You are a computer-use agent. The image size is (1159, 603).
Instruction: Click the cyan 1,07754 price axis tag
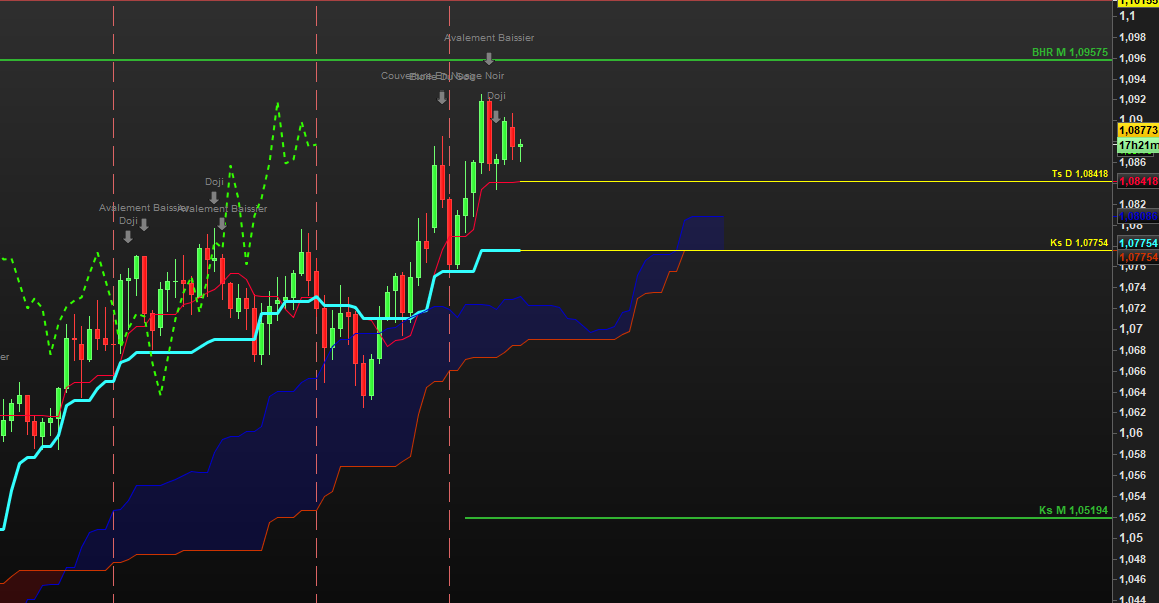click(1138, 243)
